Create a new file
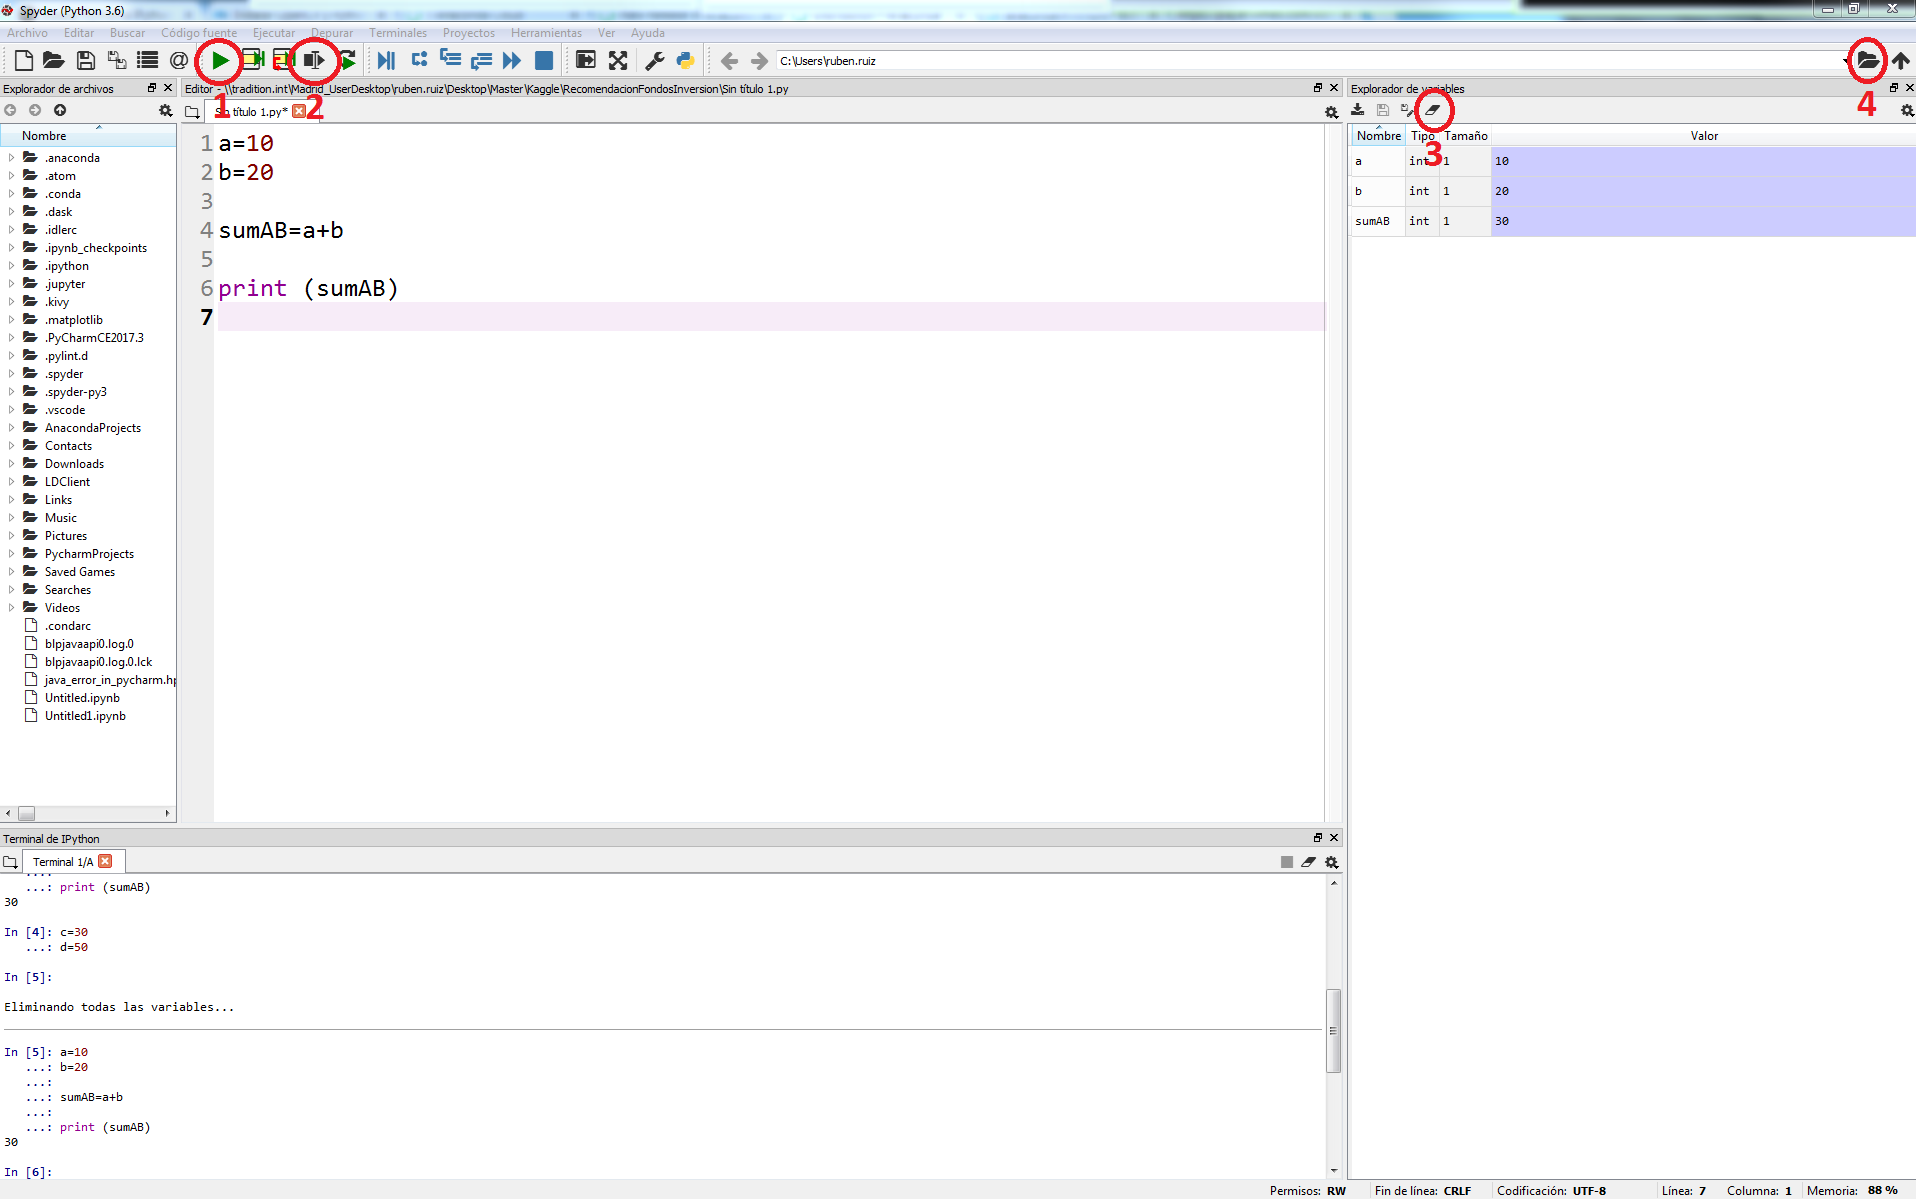The image size is (1916, 1199). coord(23,60)
